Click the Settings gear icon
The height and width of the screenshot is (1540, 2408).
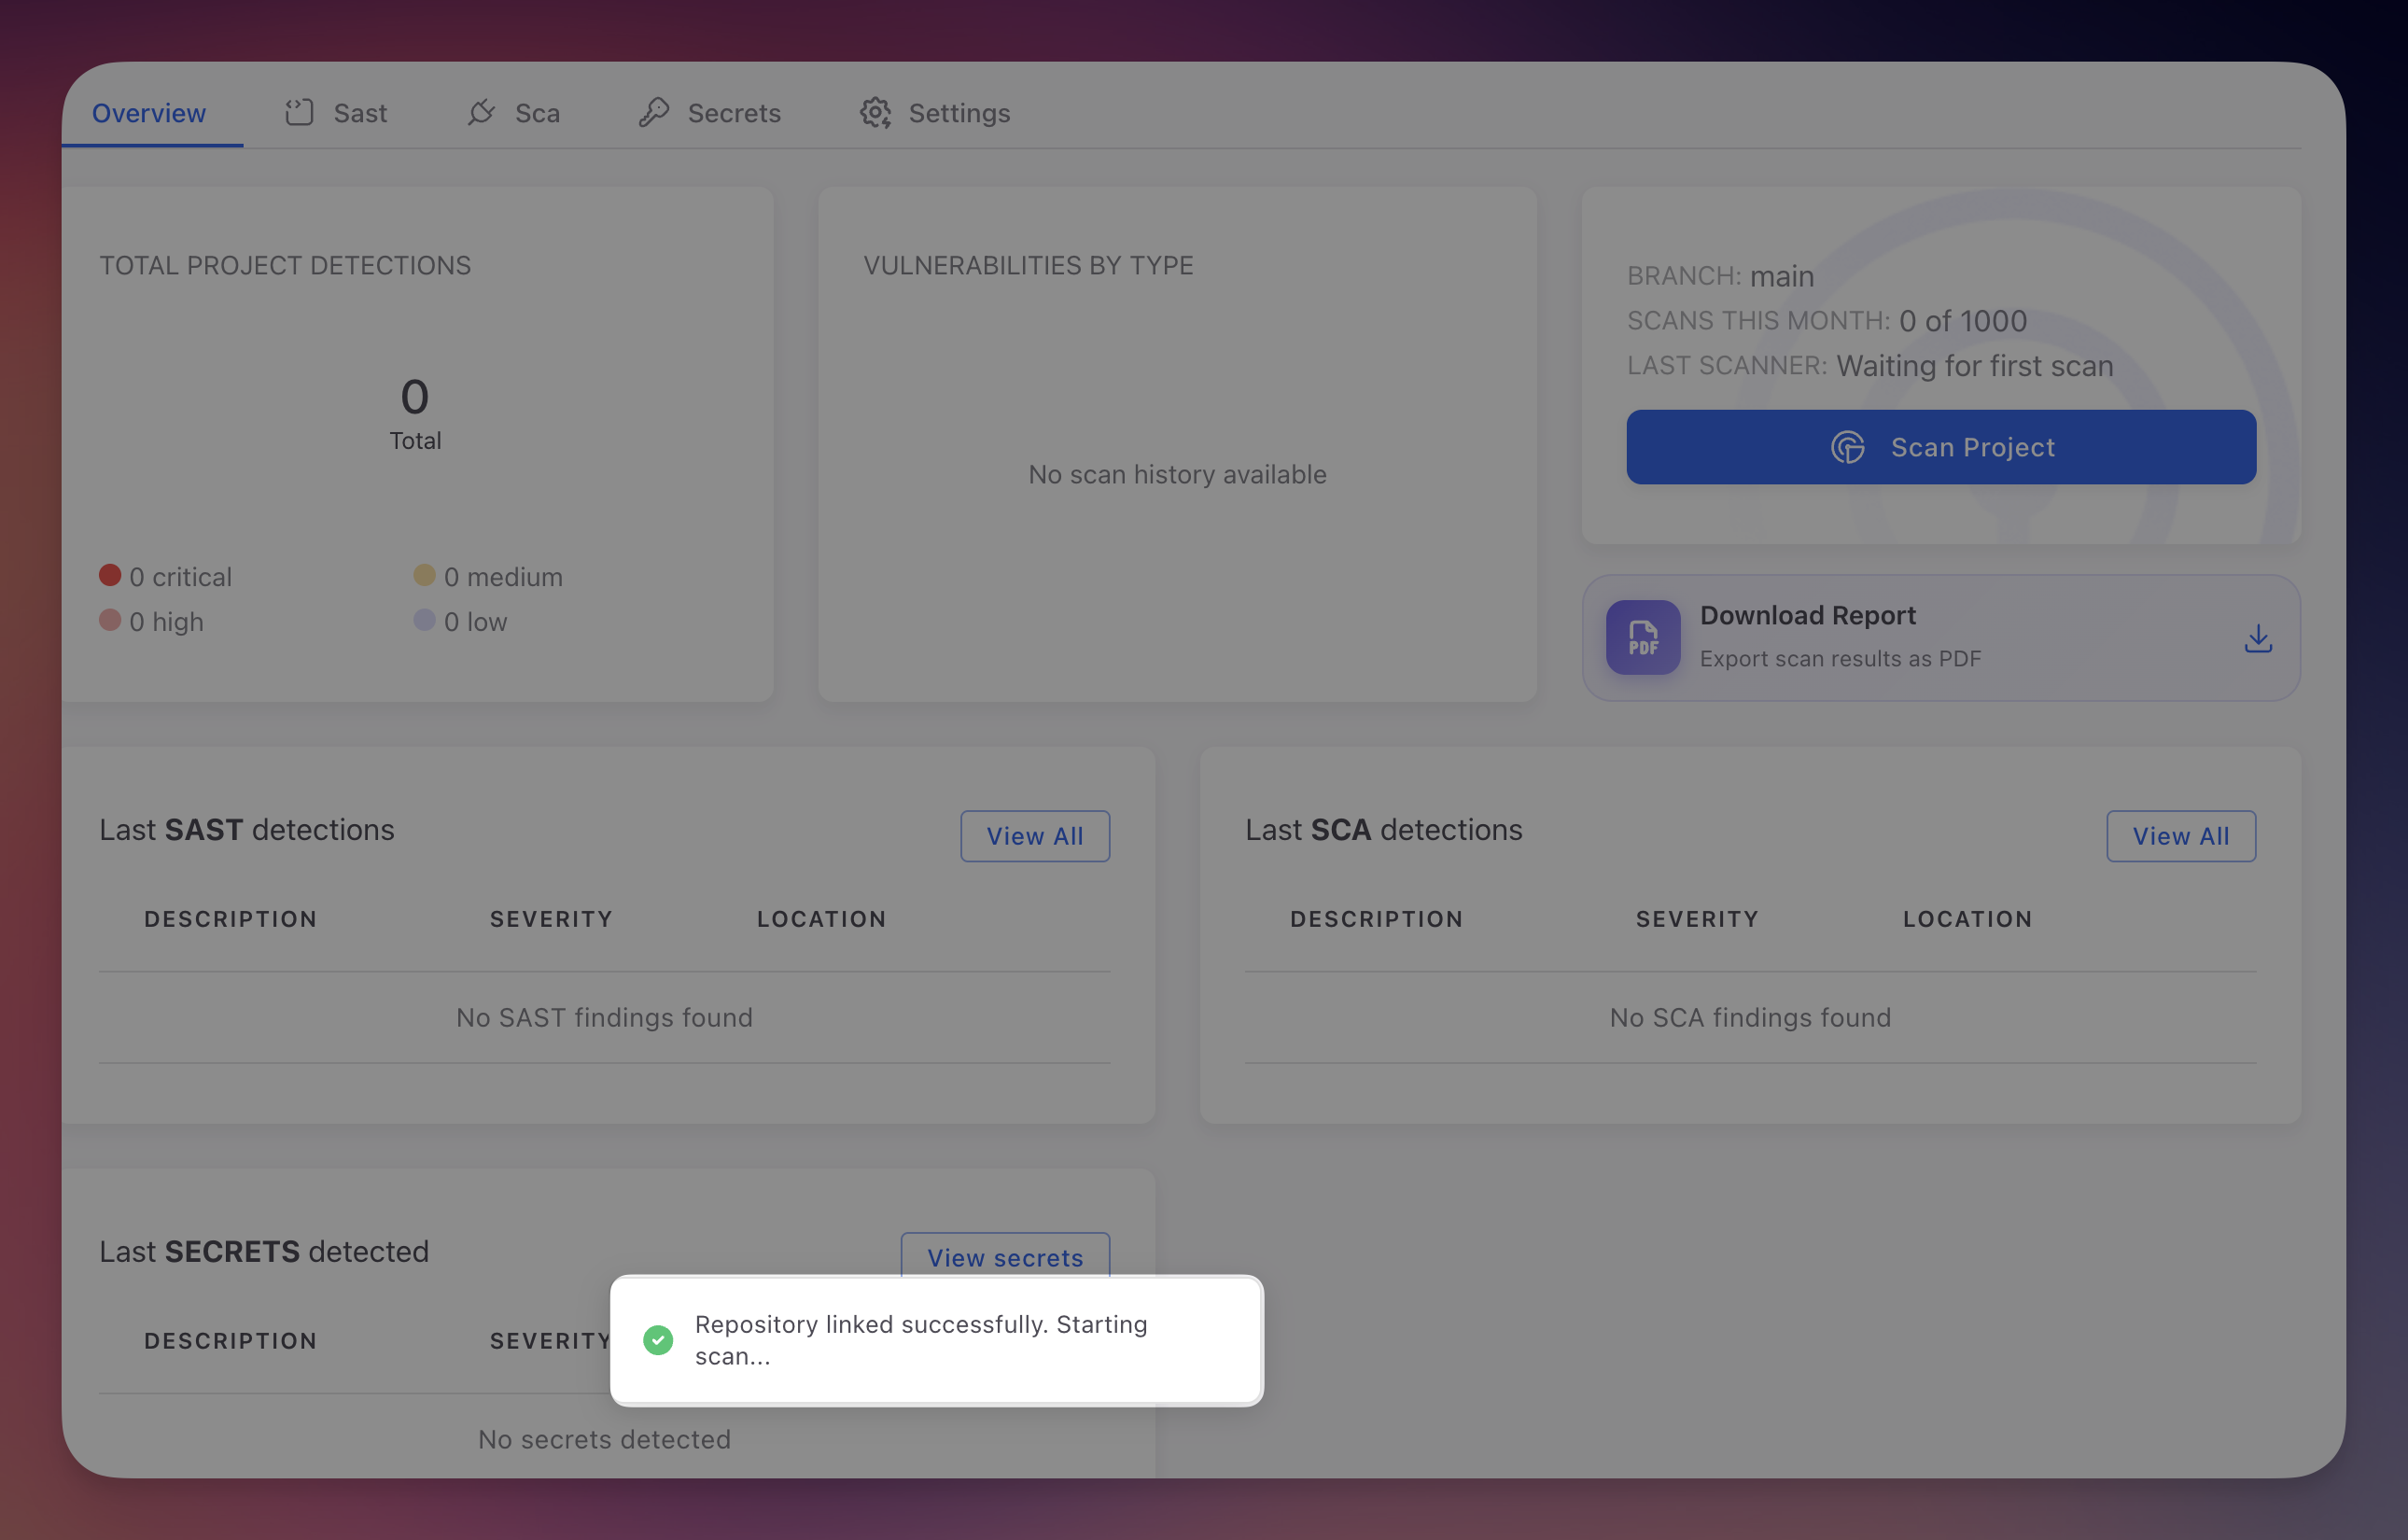pyautogui.click(x=875, y=113)
